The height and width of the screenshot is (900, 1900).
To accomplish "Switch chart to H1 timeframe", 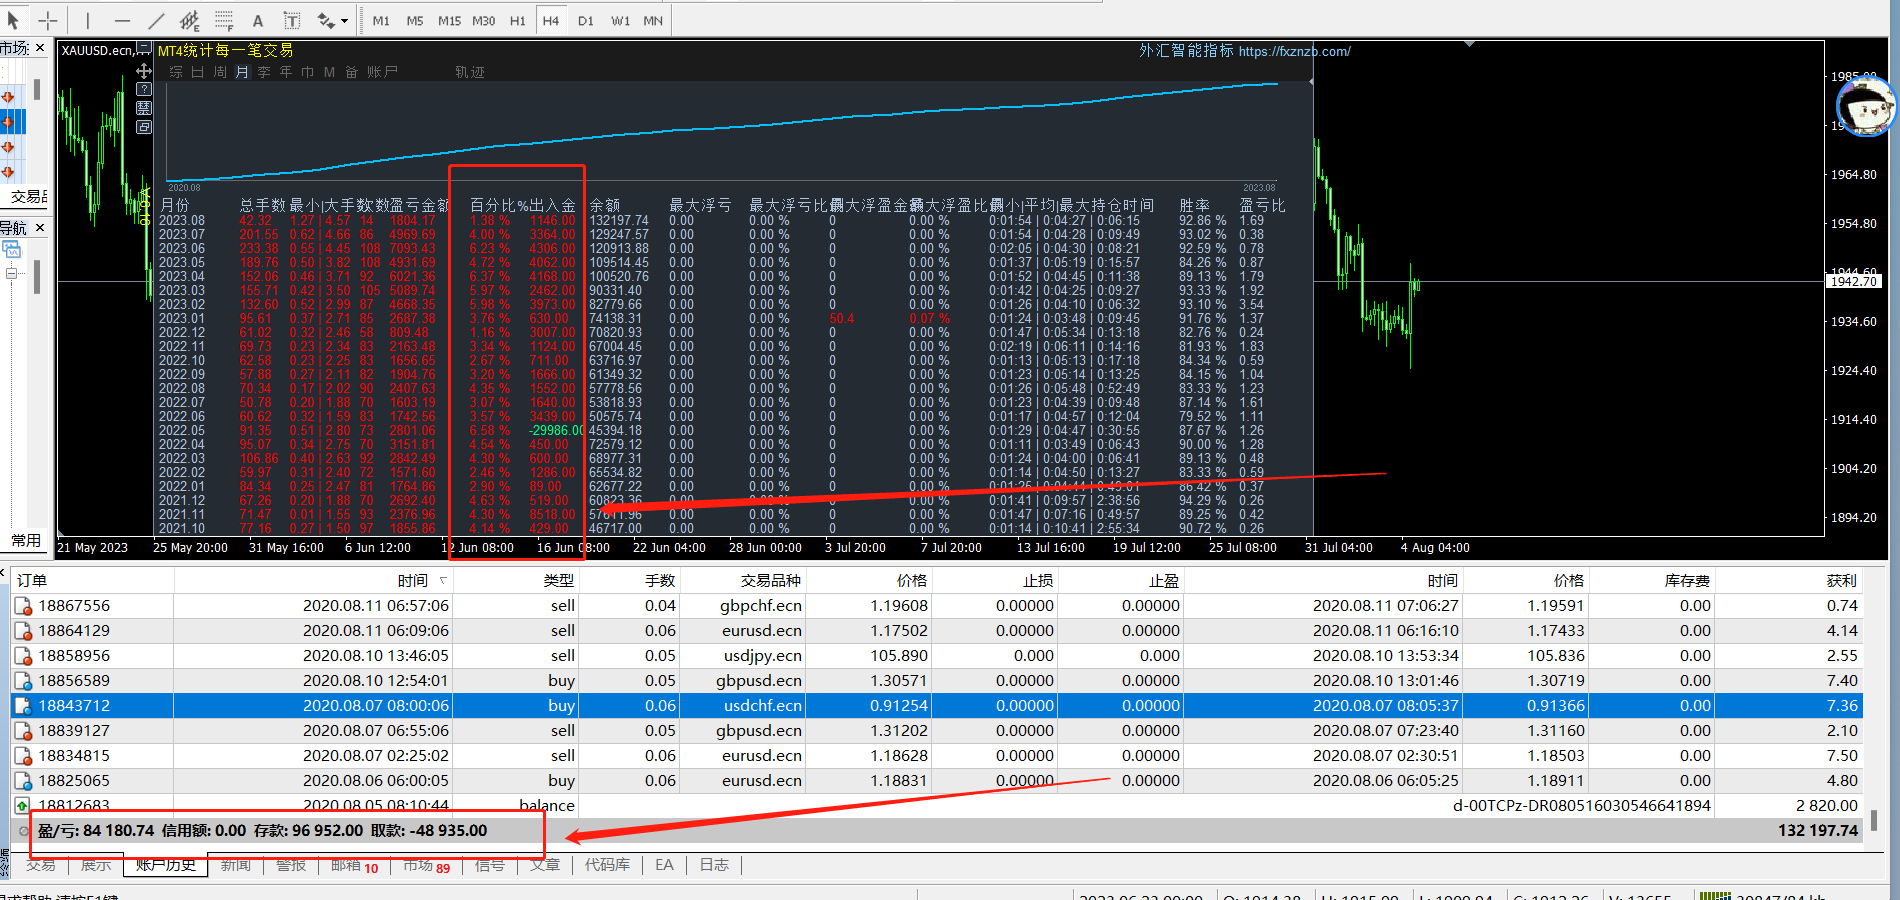I will coord(518,20).
